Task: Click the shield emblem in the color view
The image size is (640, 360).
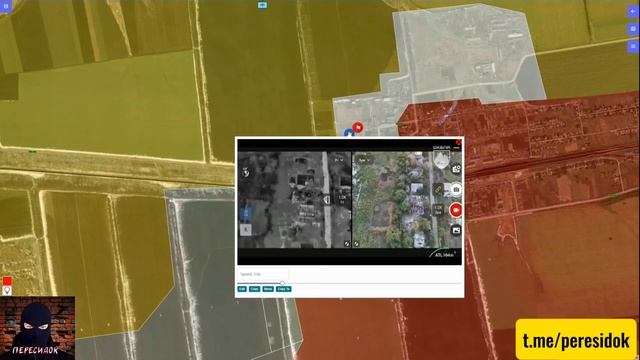Action: [441, 160]
